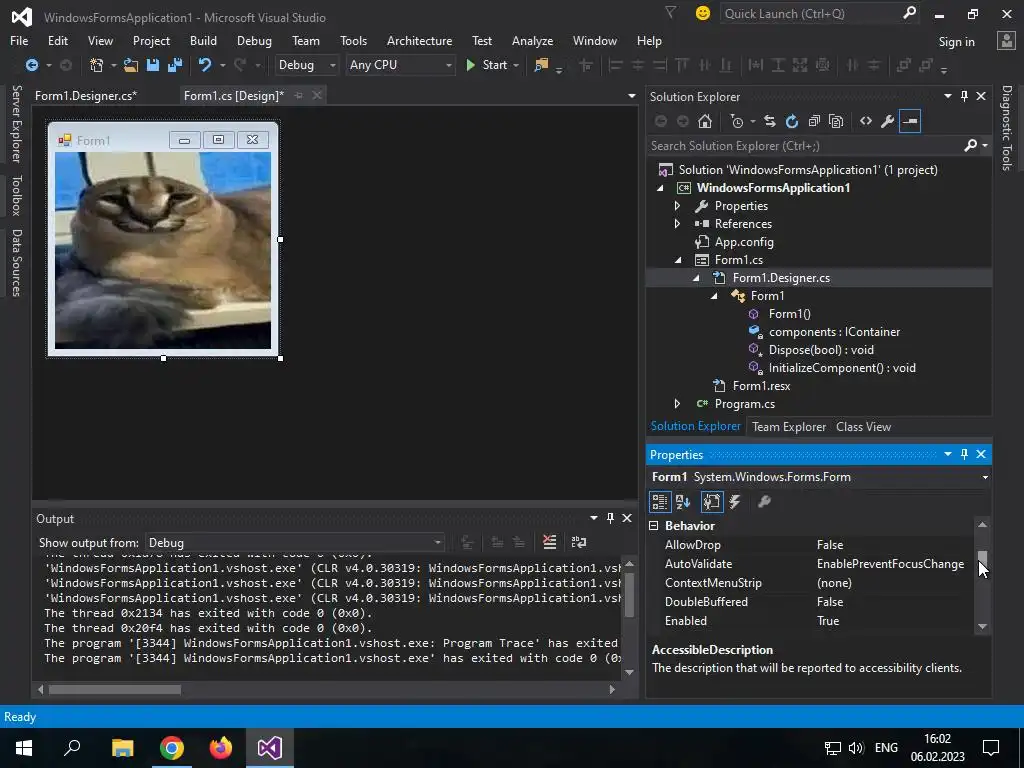The height and width of the screenshot is (768, 1024).
Task: Switch to Class View tab
Action: coord(863,426)
